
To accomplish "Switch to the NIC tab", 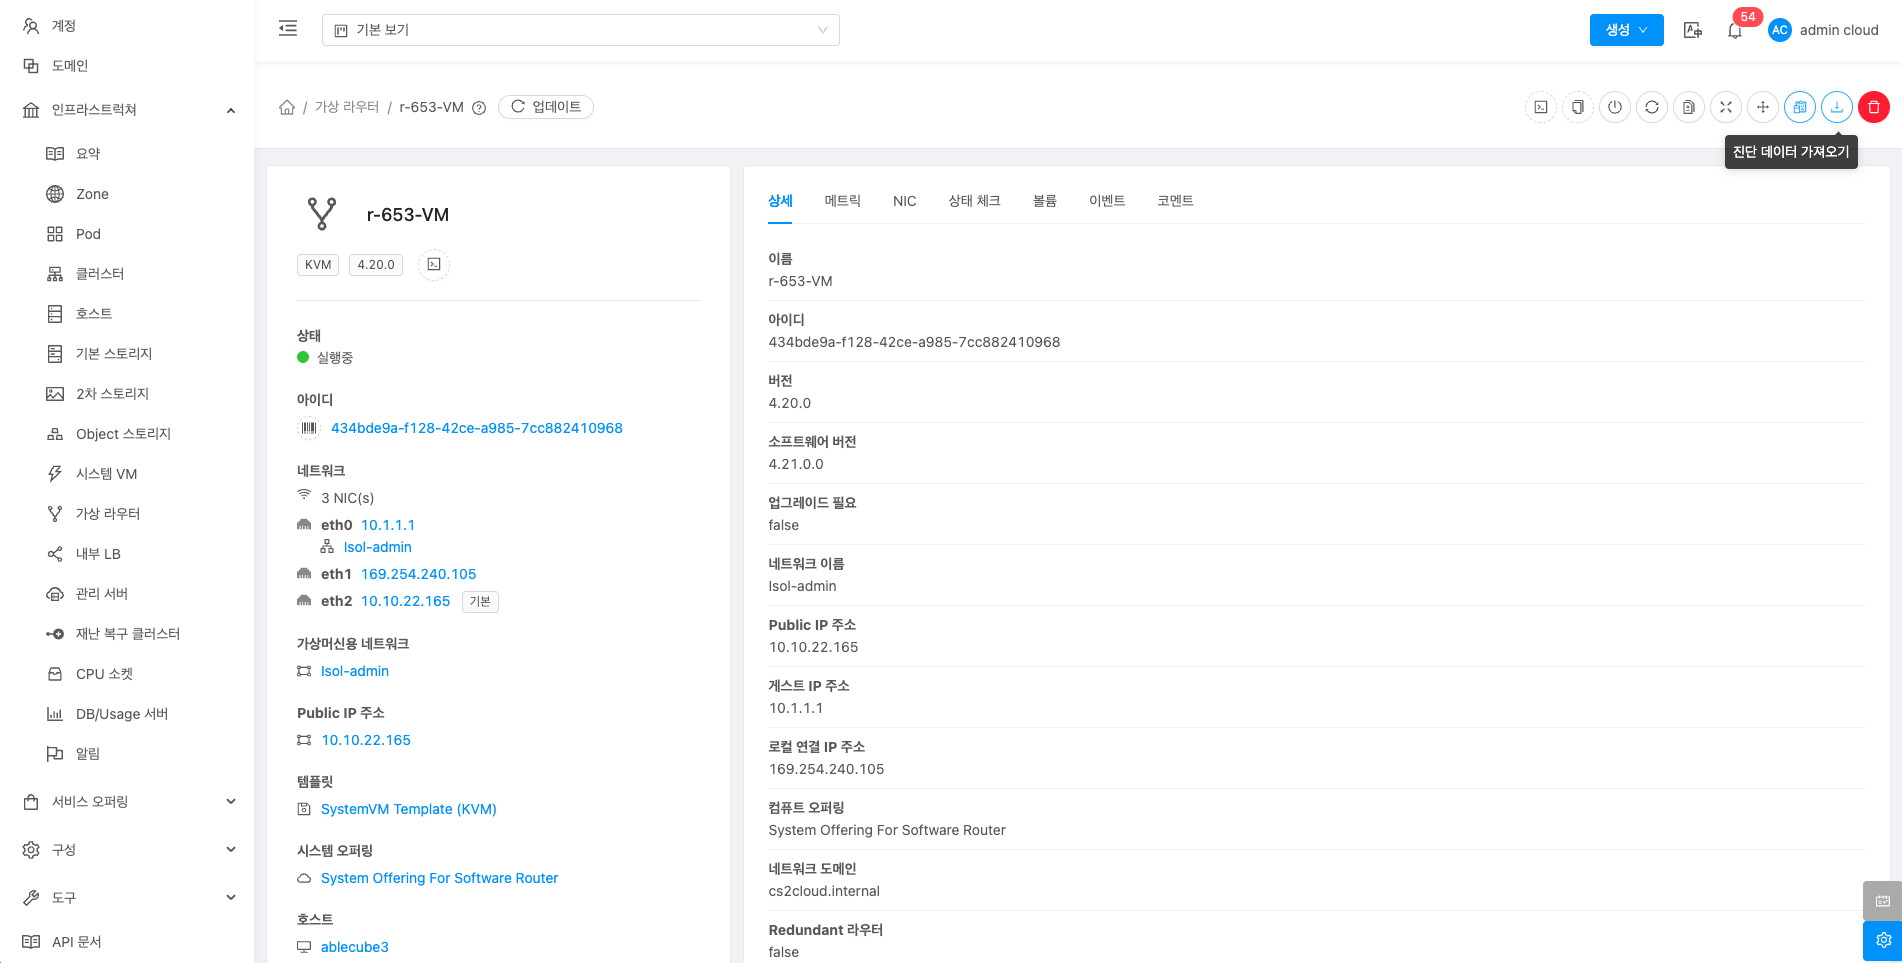I will (904, 201).
